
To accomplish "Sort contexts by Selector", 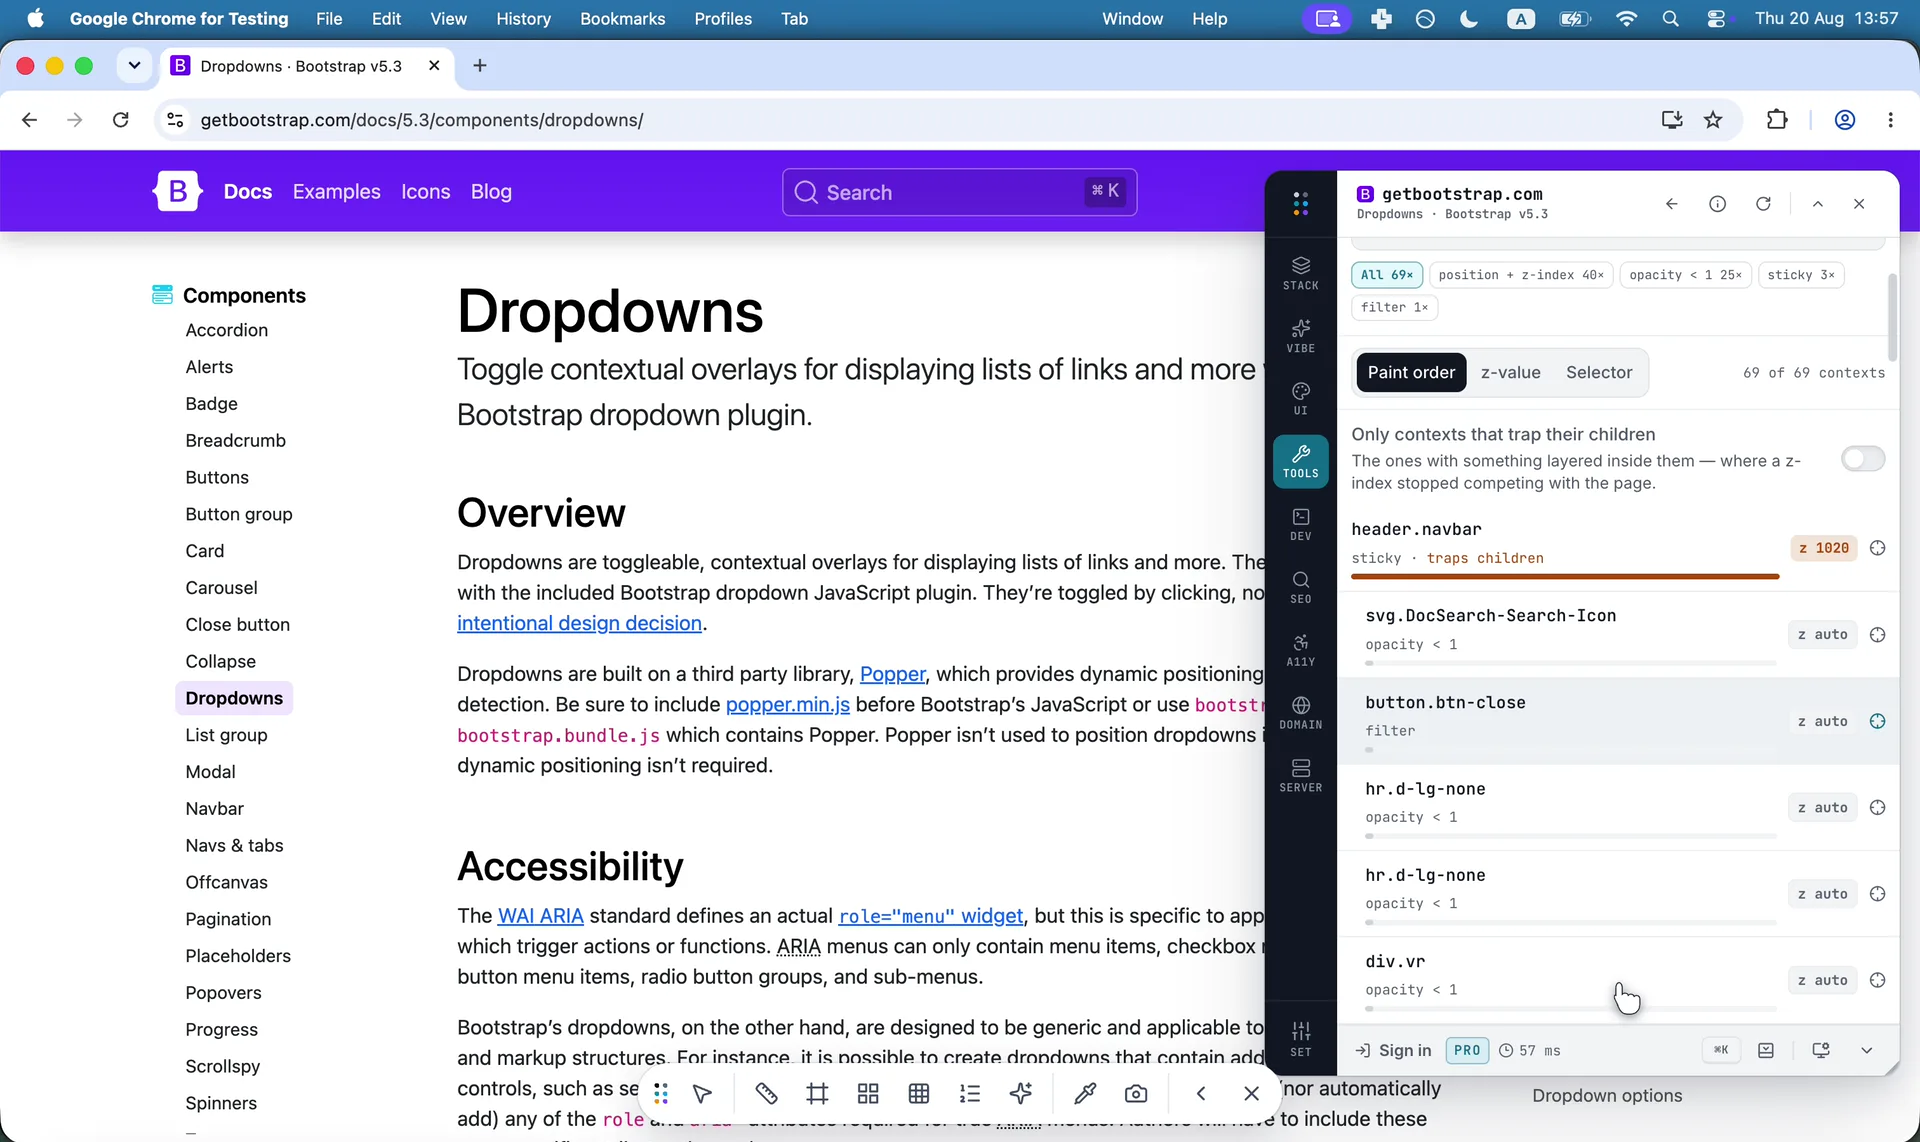I will tap(1599, 373).
